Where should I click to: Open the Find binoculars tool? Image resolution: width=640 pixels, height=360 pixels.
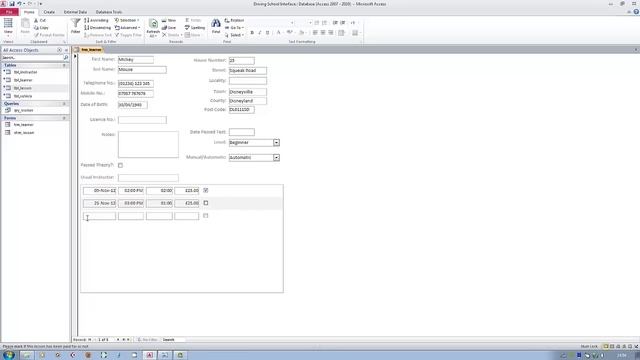pos(216,26)
